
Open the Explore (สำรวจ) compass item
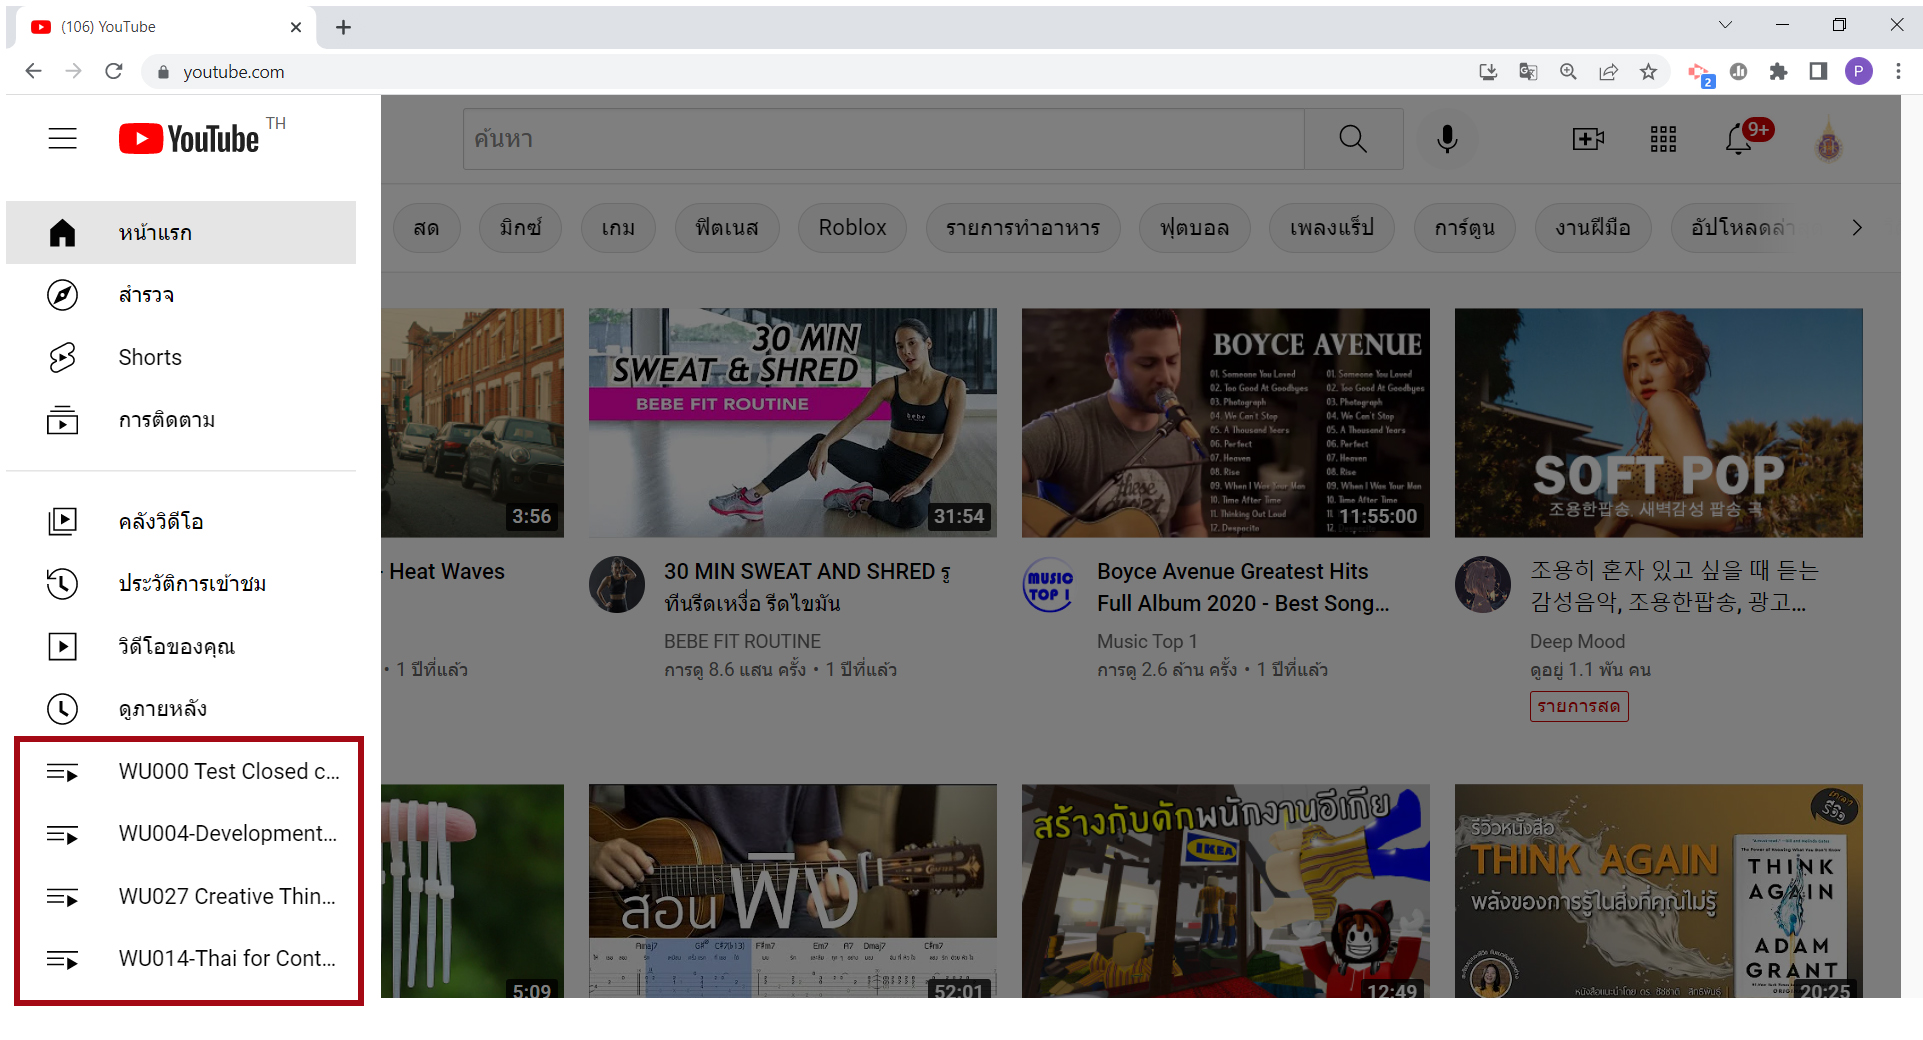pyautogui.click(x=181, y=295)
